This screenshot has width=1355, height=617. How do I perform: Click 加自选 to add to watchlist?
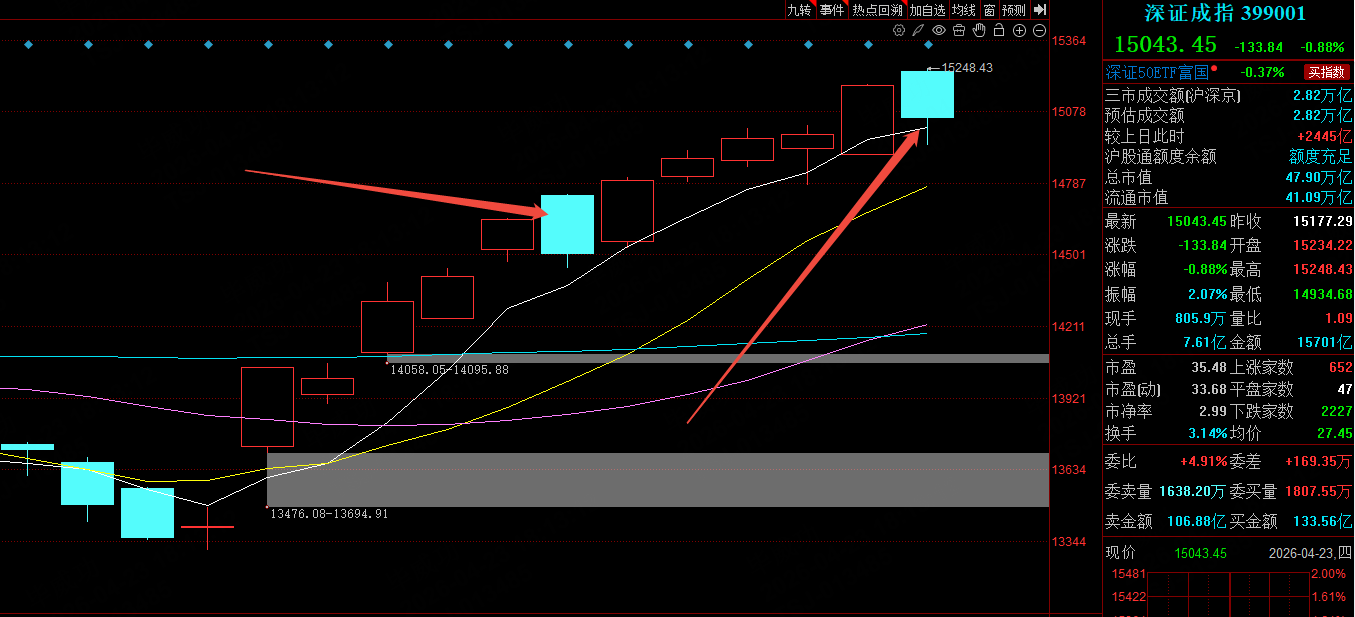[928, 10]
